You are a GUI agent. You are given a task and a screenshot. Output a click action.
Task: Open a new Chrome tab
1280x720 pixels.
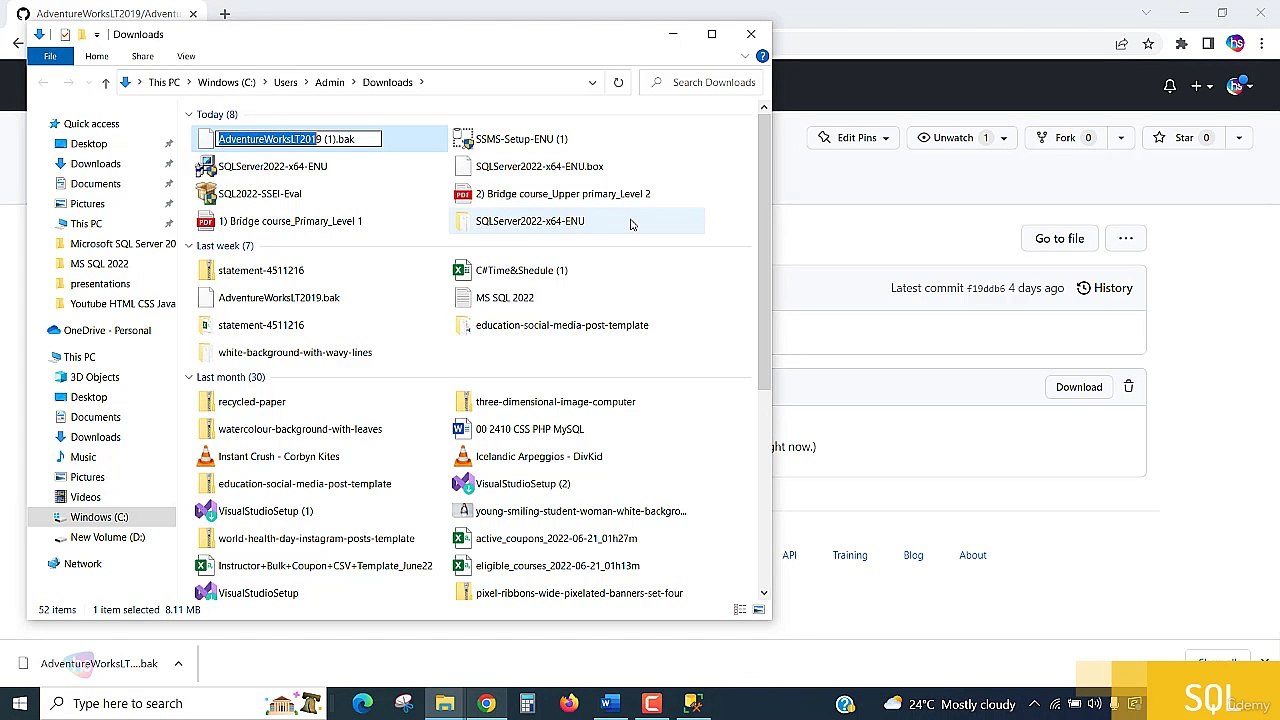(x=225, y=14)
